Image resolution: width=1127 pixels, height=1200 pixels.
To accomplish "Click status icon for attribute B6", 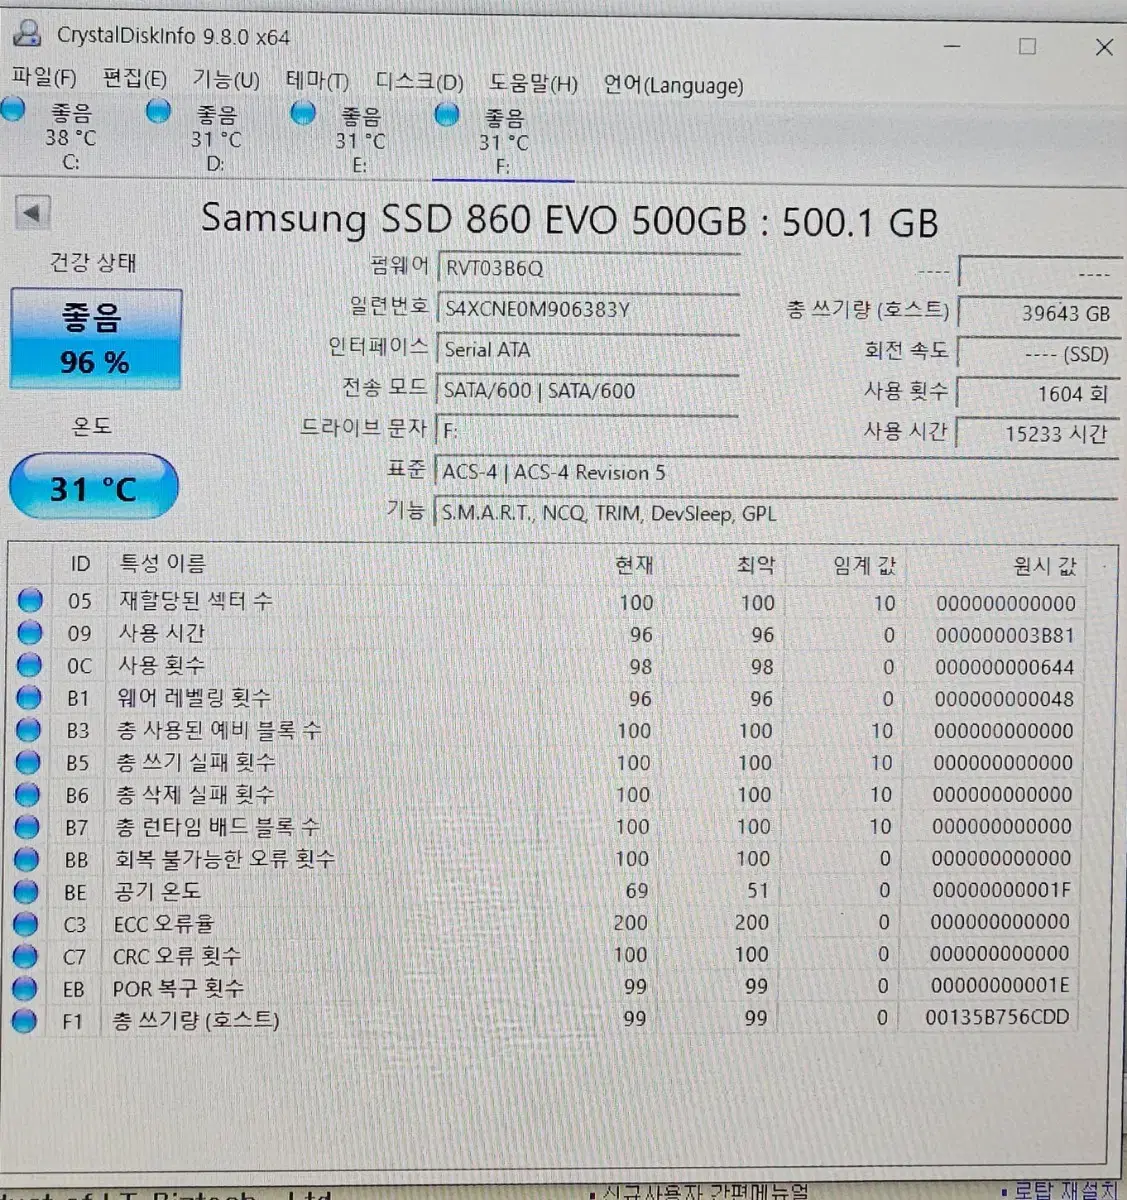I will pos(28,794).
